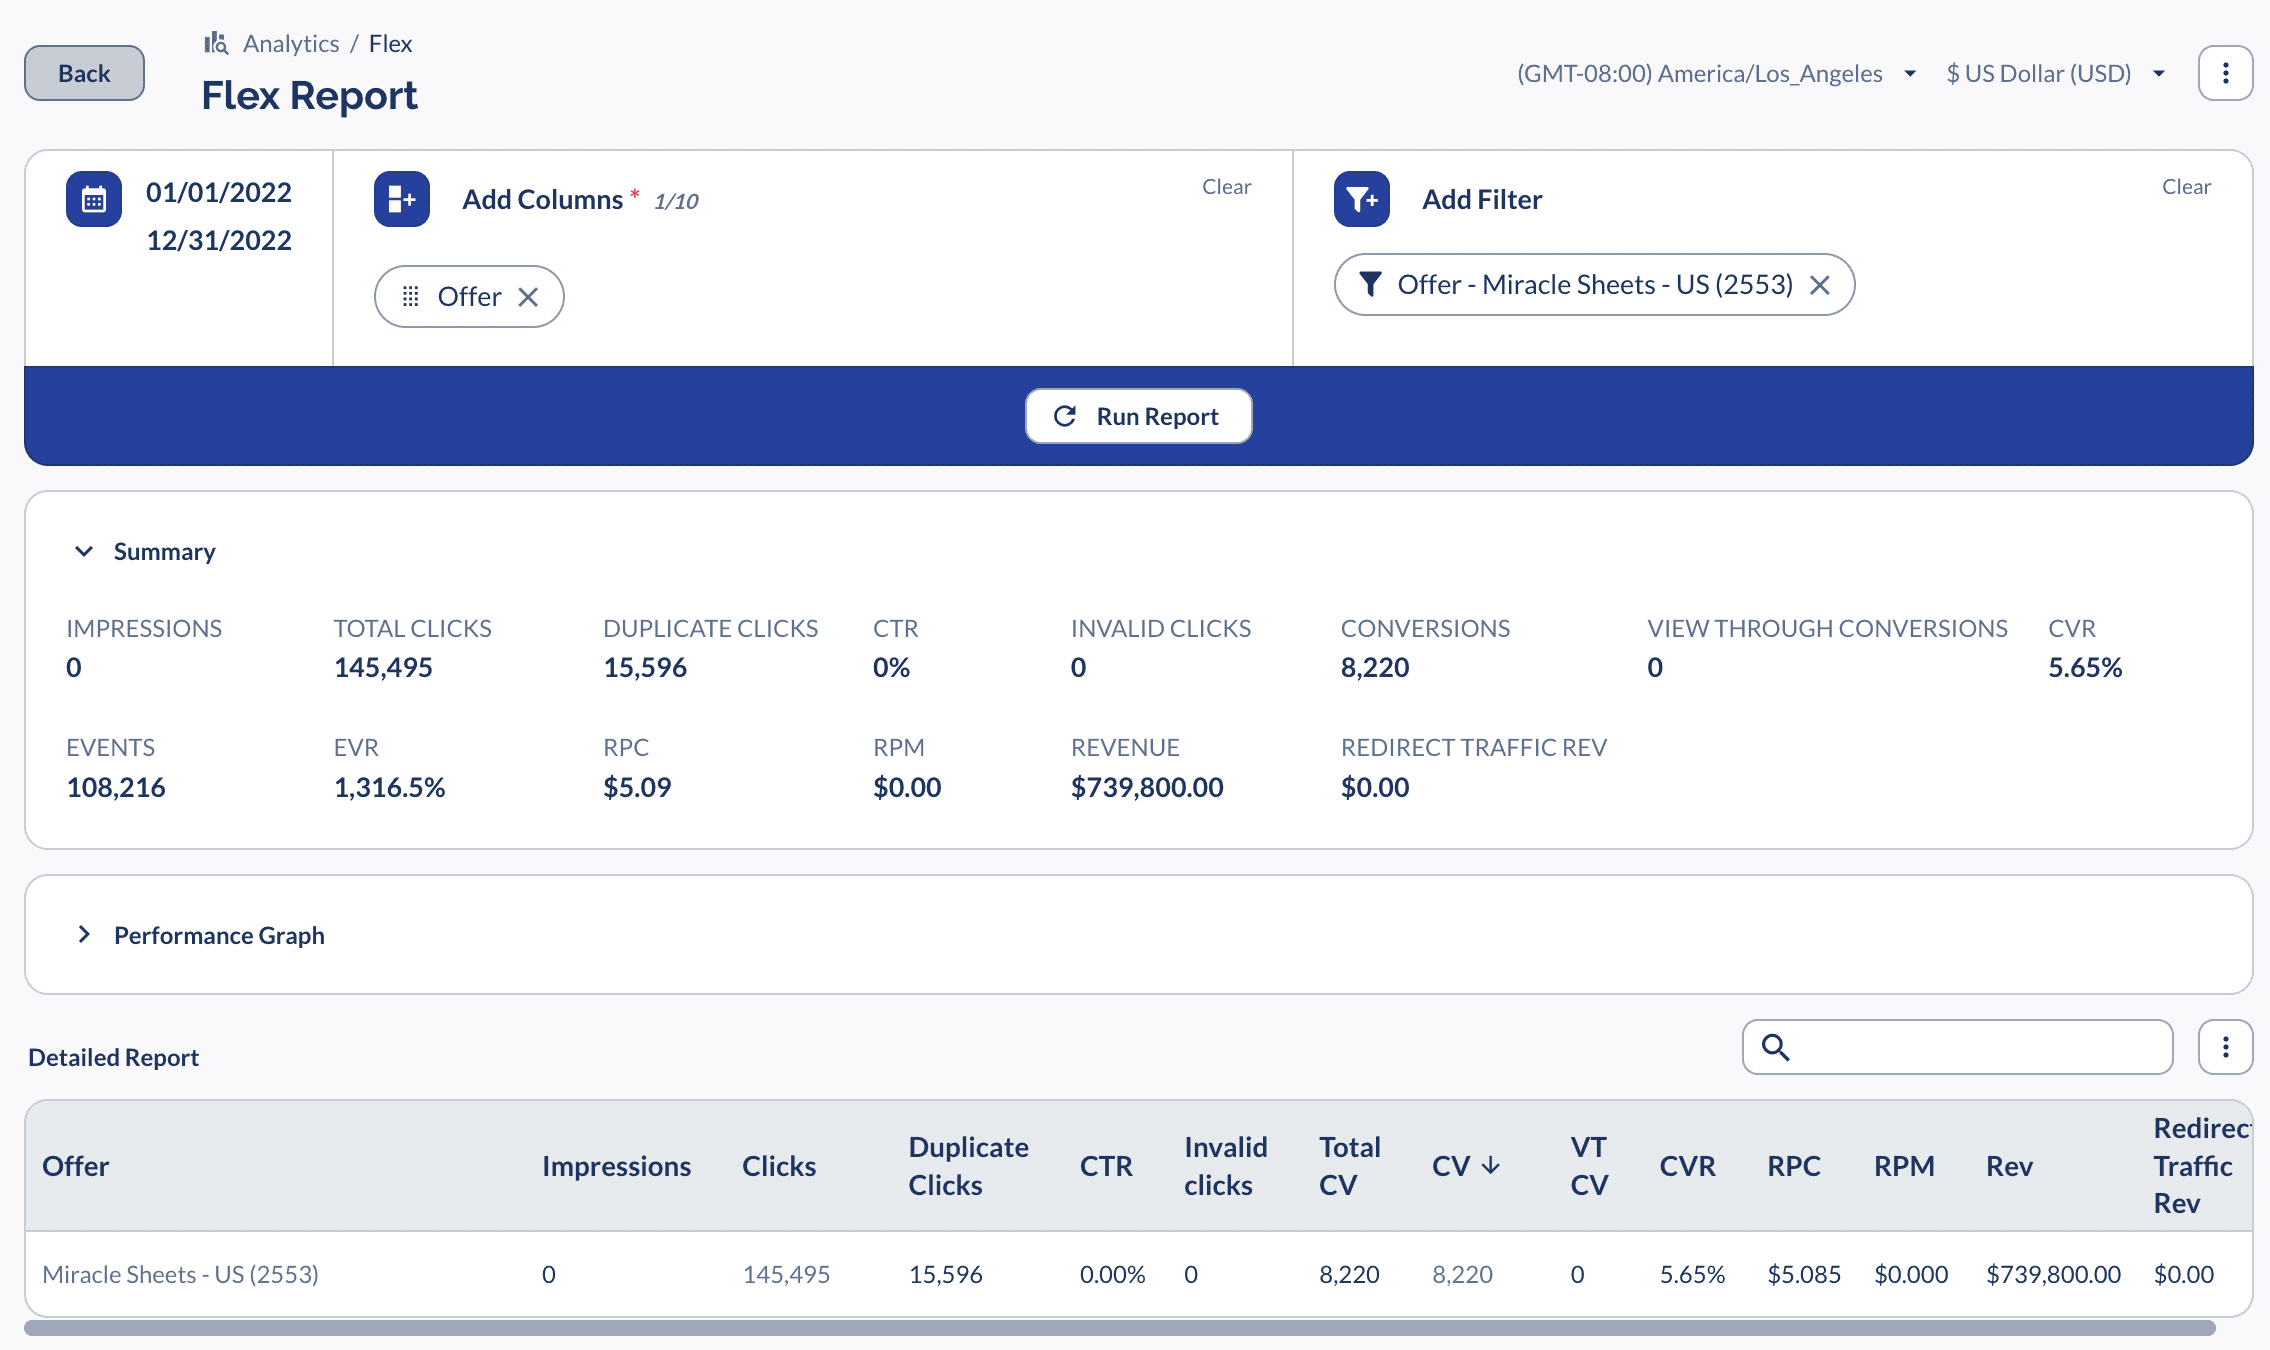Go back using the Back button
2270x1350 pixels.
(84, 73)
